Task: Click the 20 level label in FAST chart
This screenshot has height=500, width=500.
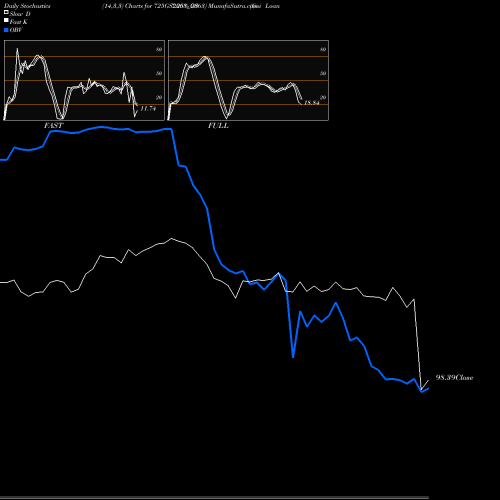Action: (159, 97)
